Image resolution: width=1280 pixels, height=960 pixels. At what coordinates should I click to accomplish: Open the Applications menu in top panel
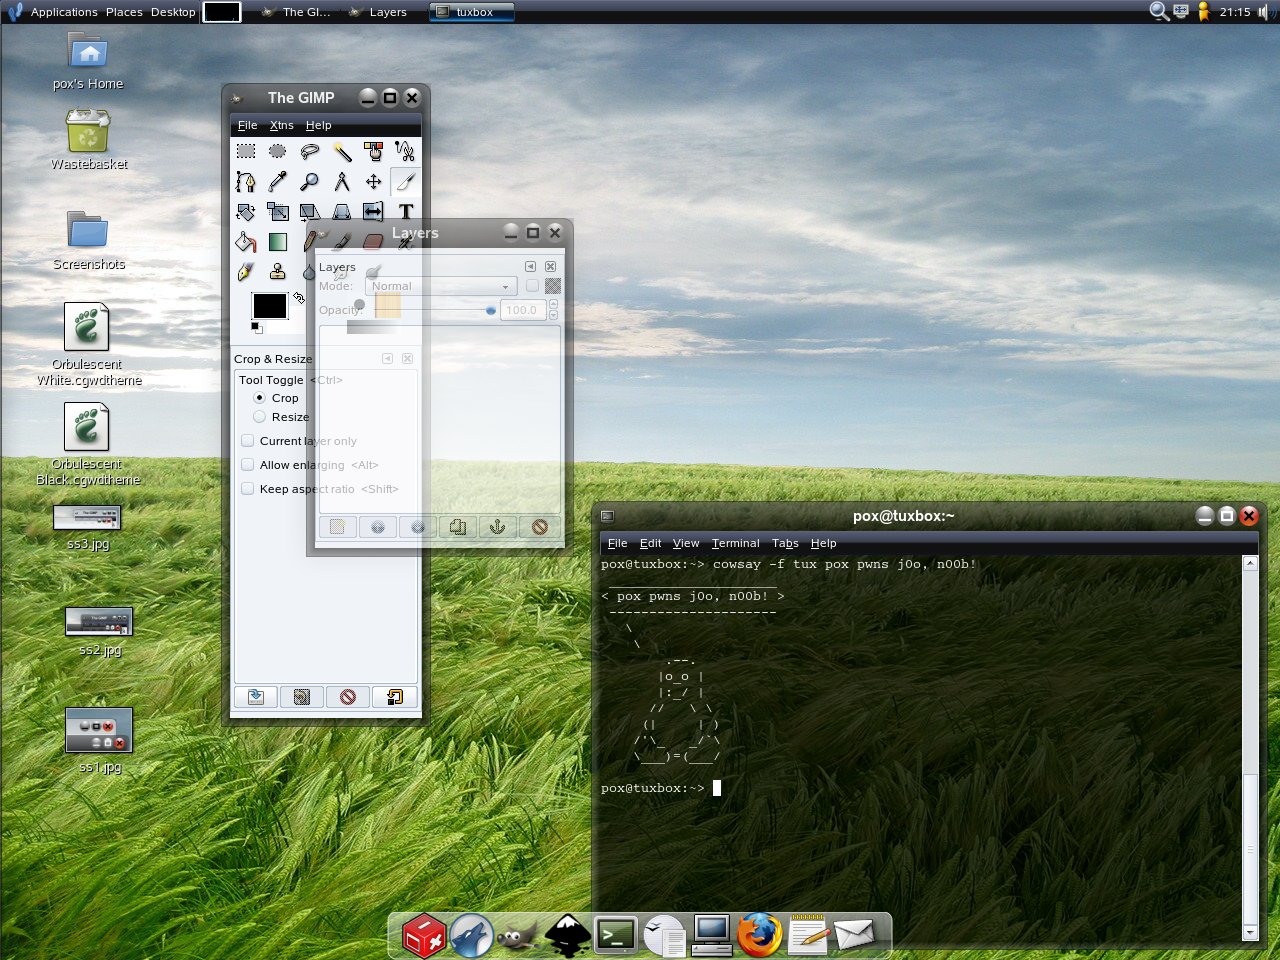[x=64, y=12]
